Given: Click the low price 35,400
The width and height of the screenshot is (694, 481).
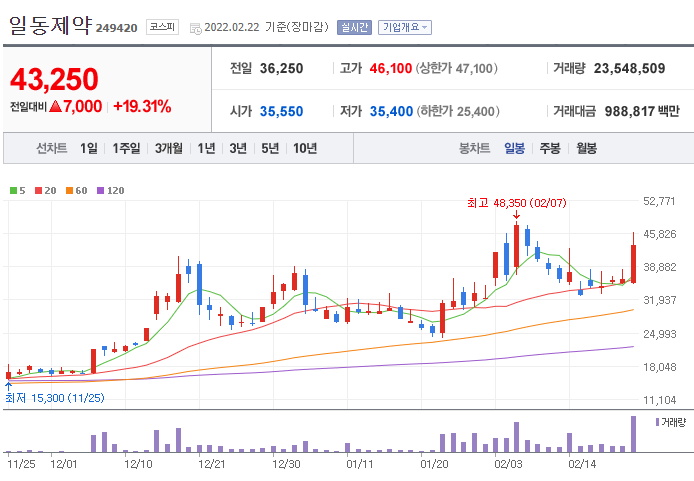Looking at the screenshot, I should [x=391, y=112].
